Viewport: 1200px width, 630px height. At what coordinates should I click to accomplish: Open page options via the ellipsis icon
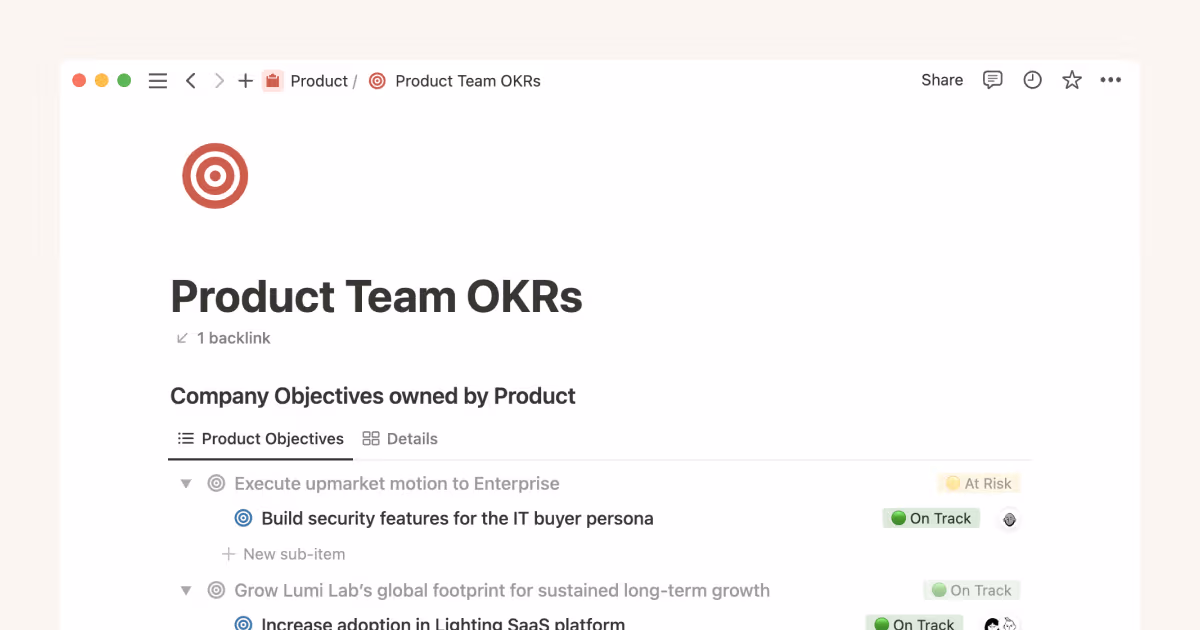coord(1110,80)
